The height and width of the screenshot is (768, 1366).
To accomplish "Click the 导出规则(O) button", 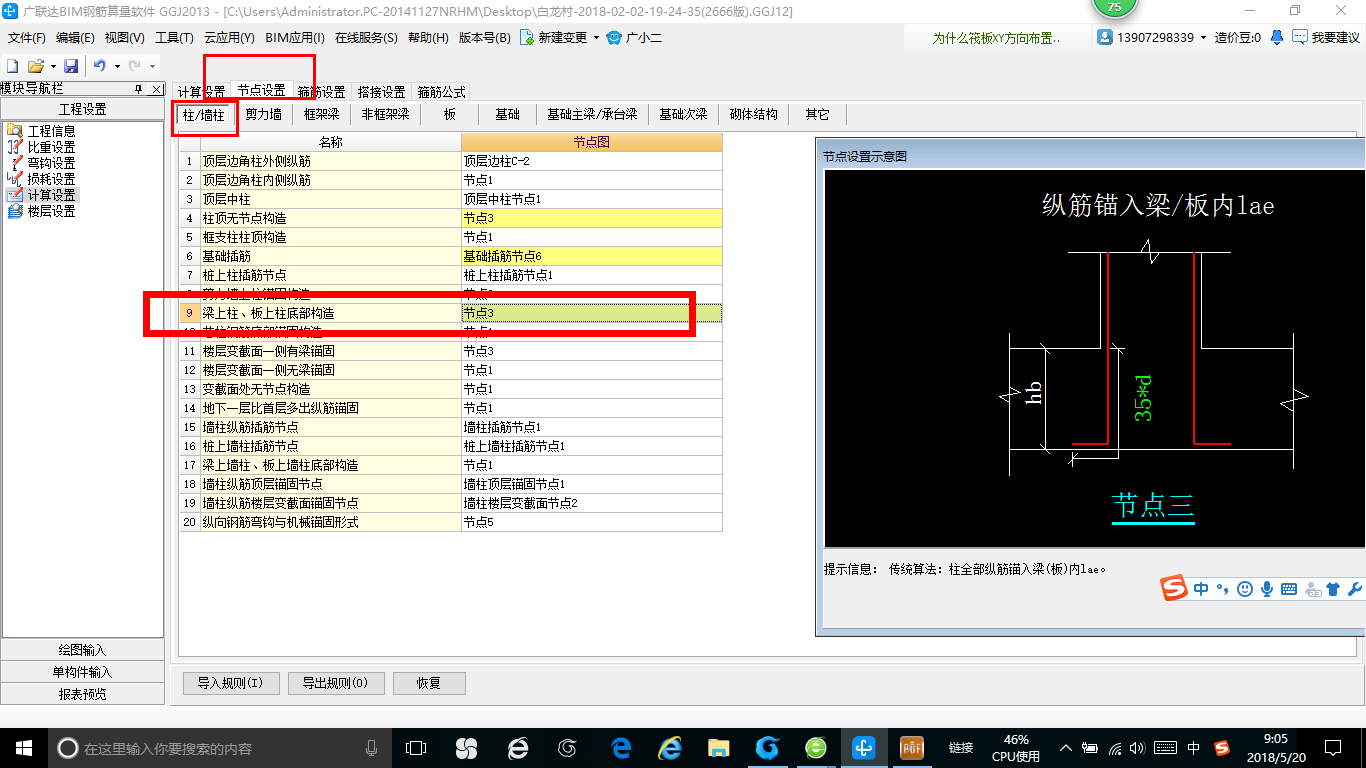I will pyautogui.click(x=335, y=683).
